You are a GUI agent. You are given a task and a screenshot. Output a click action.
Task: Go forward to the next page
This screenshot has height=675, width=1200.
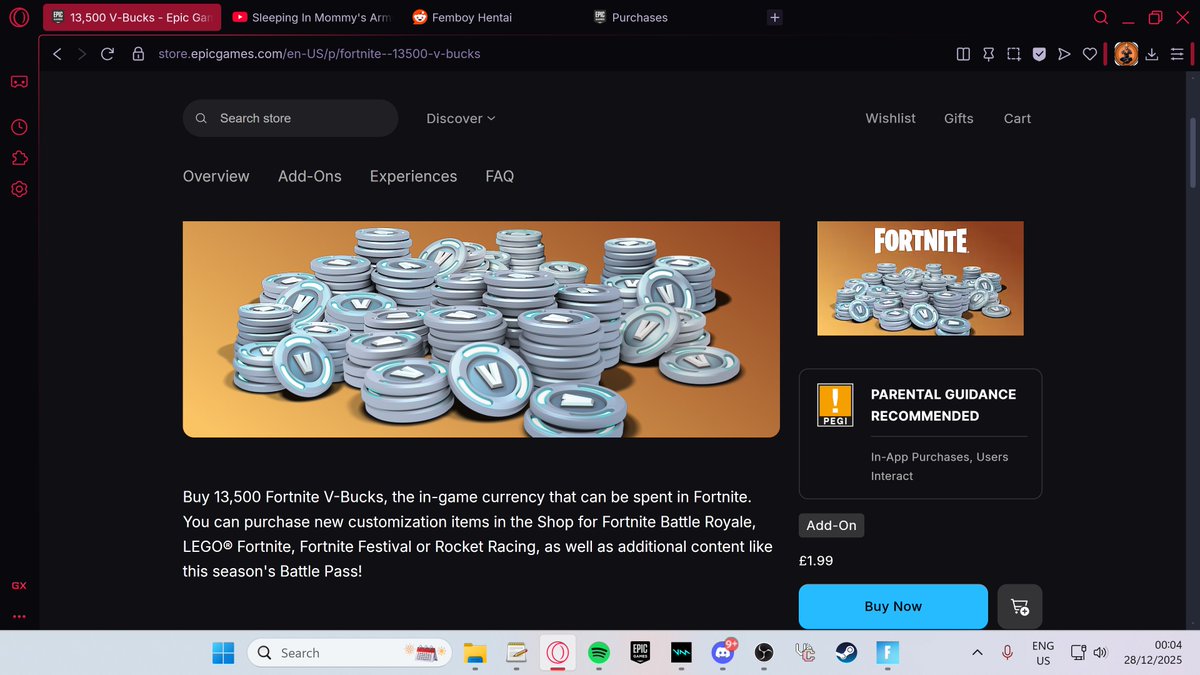82,54
